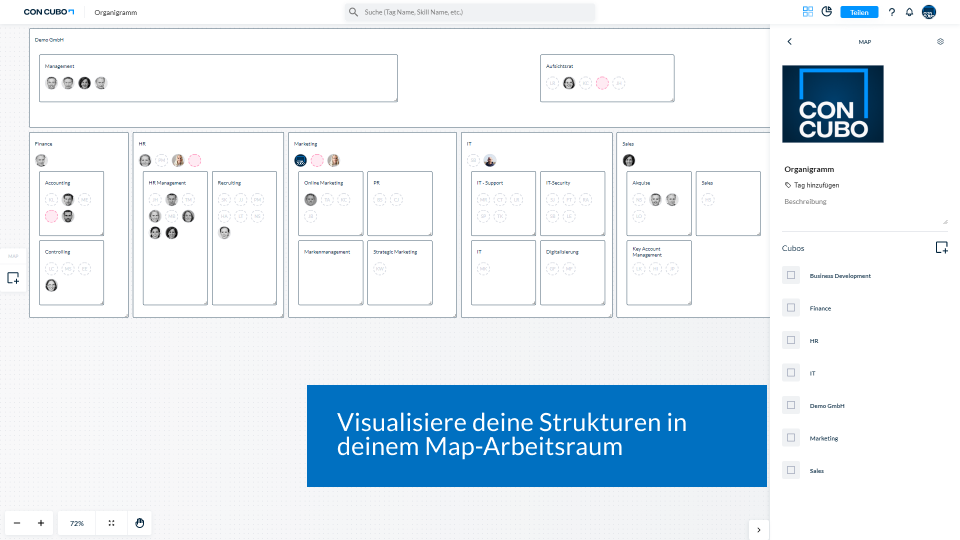Click the Strategic Marketing cubo label
960x540 pixels.
point(395,252)
